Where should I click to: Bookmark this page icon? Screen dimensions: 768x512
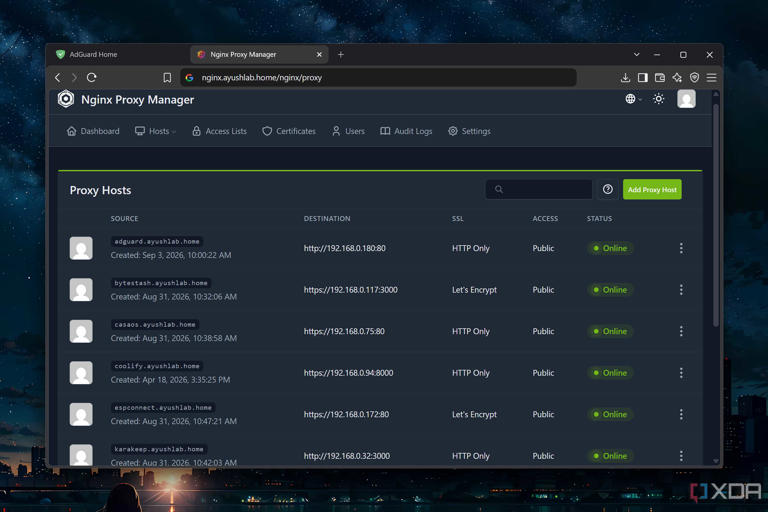coord(167,77)
